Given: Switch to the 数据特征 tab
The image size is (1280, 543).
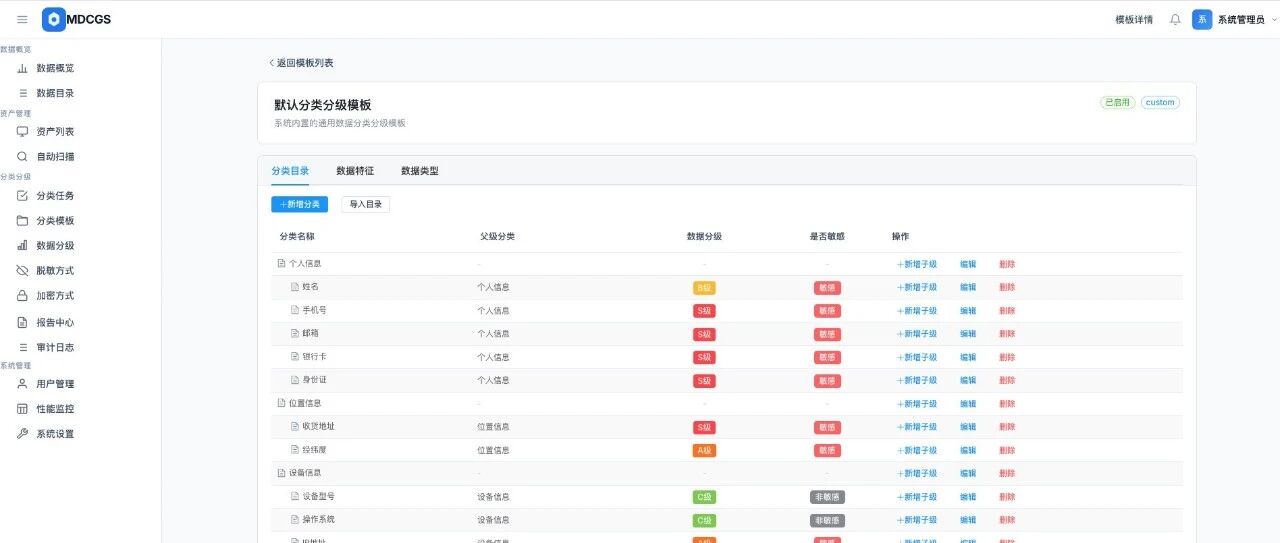Looking at the screenshot, I should [x=355, y=171].
